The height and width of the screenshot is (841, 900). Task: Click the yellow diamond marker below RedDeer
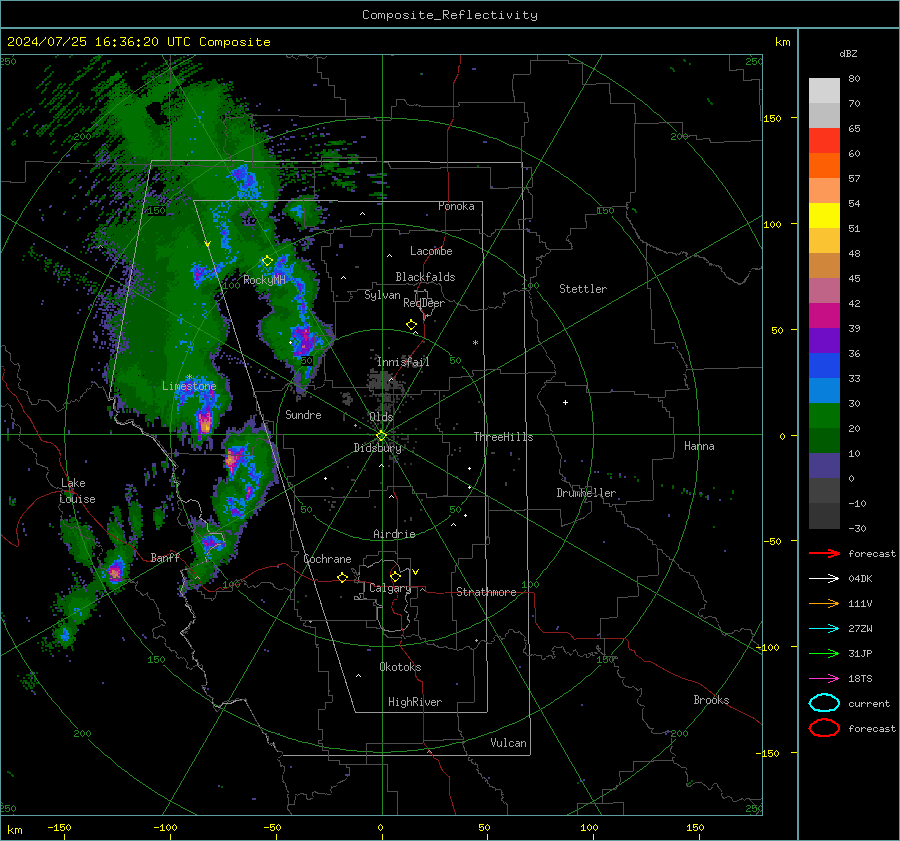pyautogui.click(x=412, y=325)
